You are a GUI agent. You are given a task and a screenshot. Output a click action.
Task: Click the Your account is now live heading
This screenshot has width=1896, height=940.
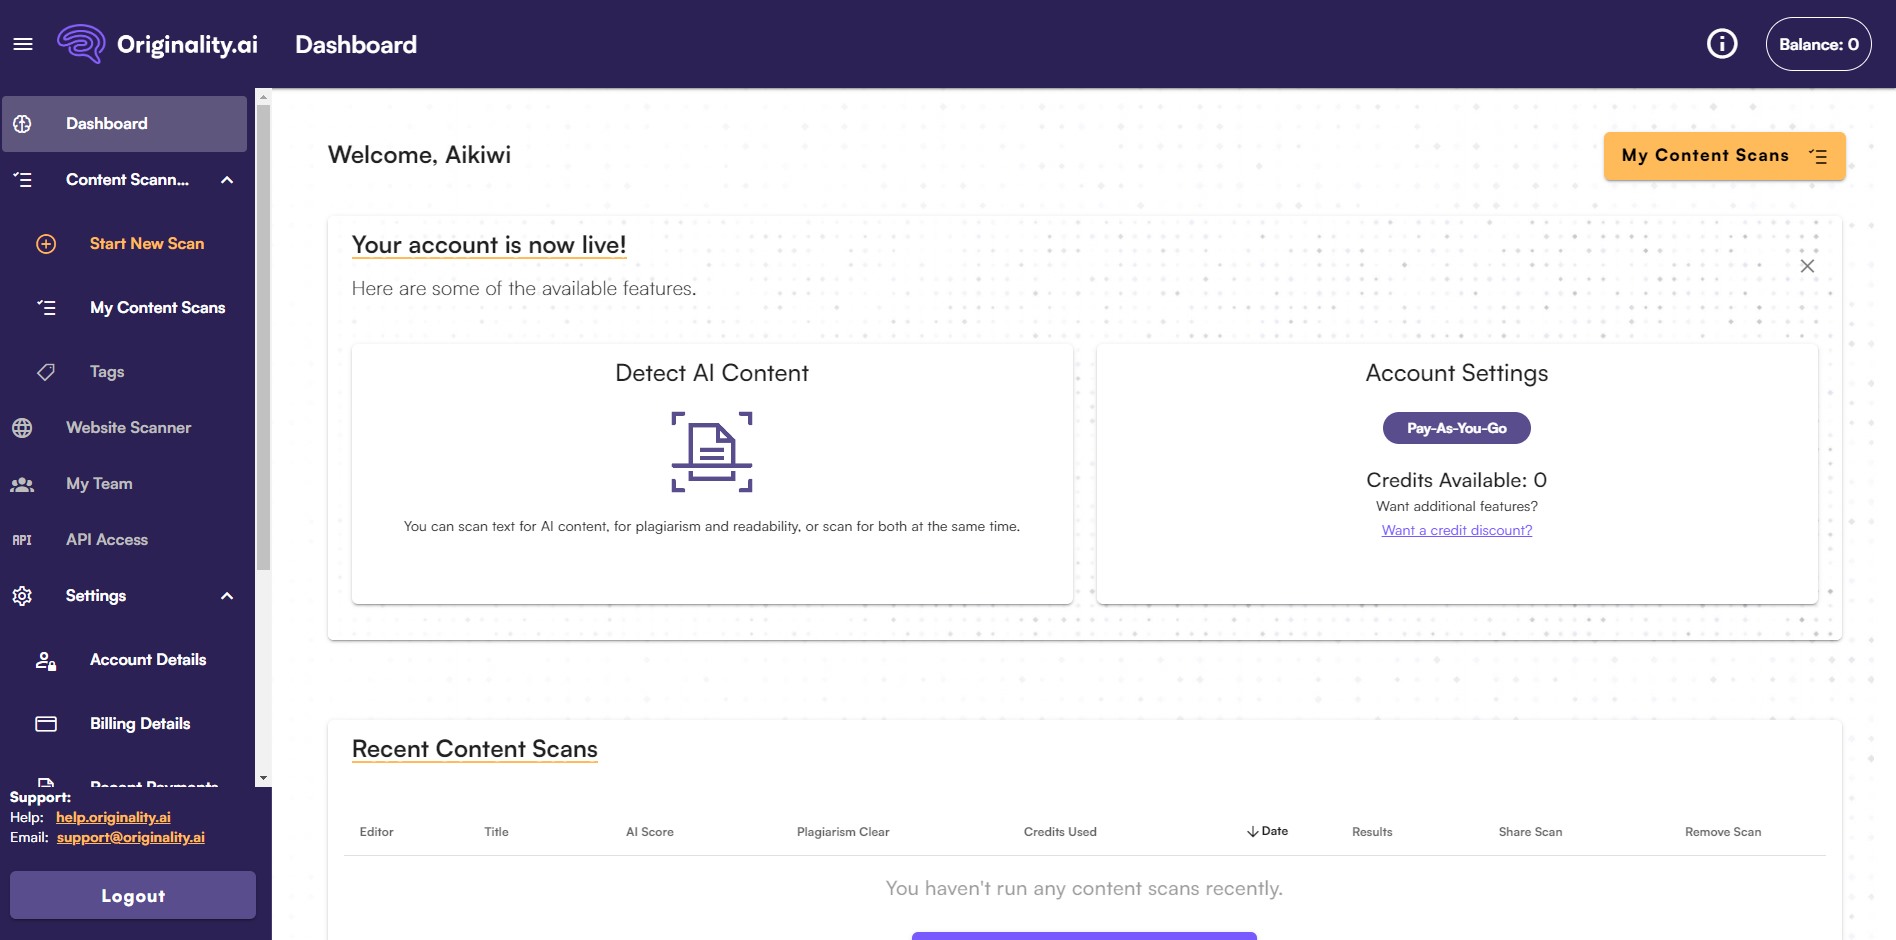pos(489,245)
